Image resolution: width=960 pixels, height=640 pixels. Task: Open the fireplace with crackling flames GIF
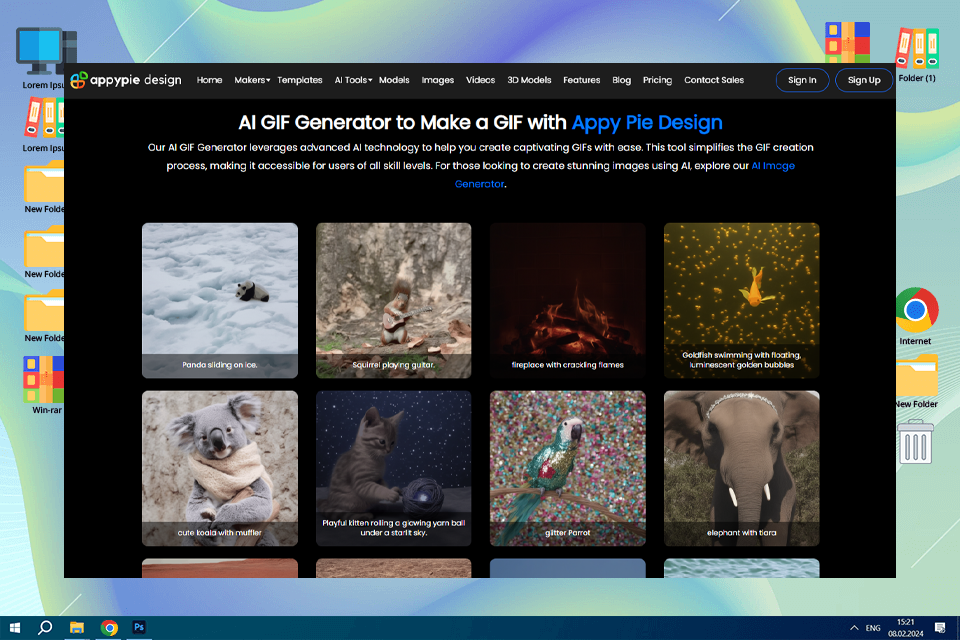[568, 300]
